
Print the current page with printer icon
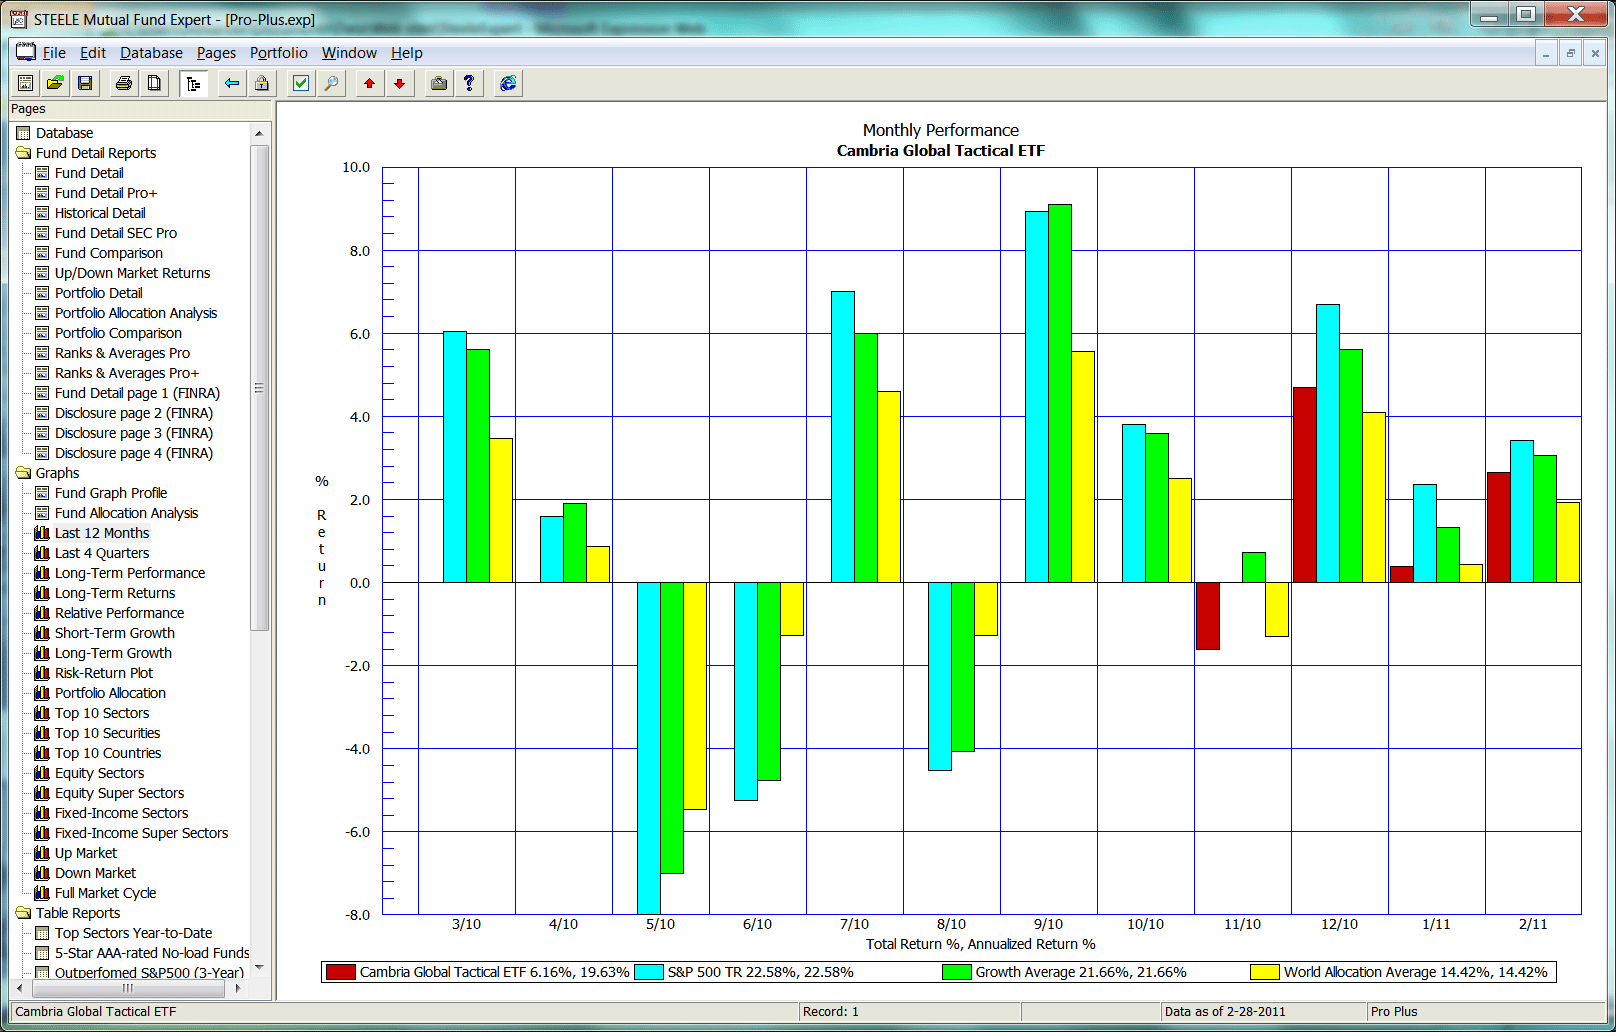click(x=124, y=83)
